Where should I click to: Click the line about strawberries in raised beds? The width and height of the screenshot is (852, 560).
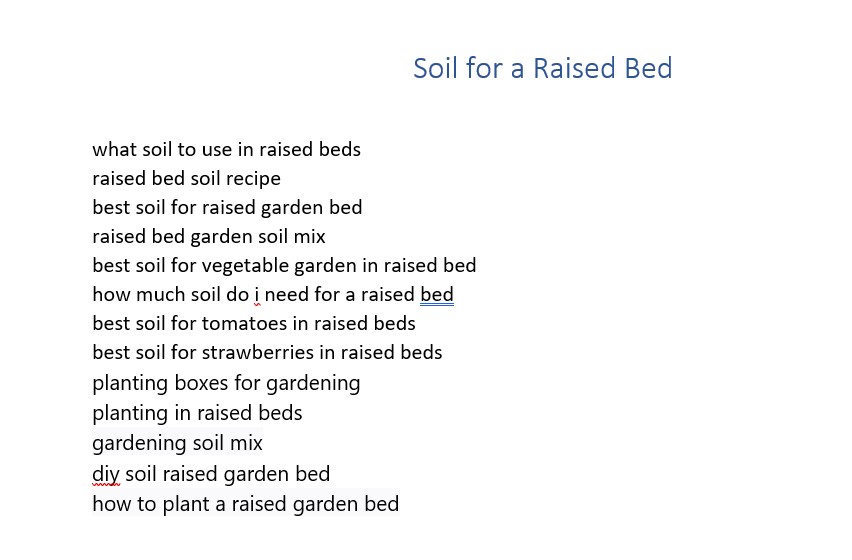(267, 353)
